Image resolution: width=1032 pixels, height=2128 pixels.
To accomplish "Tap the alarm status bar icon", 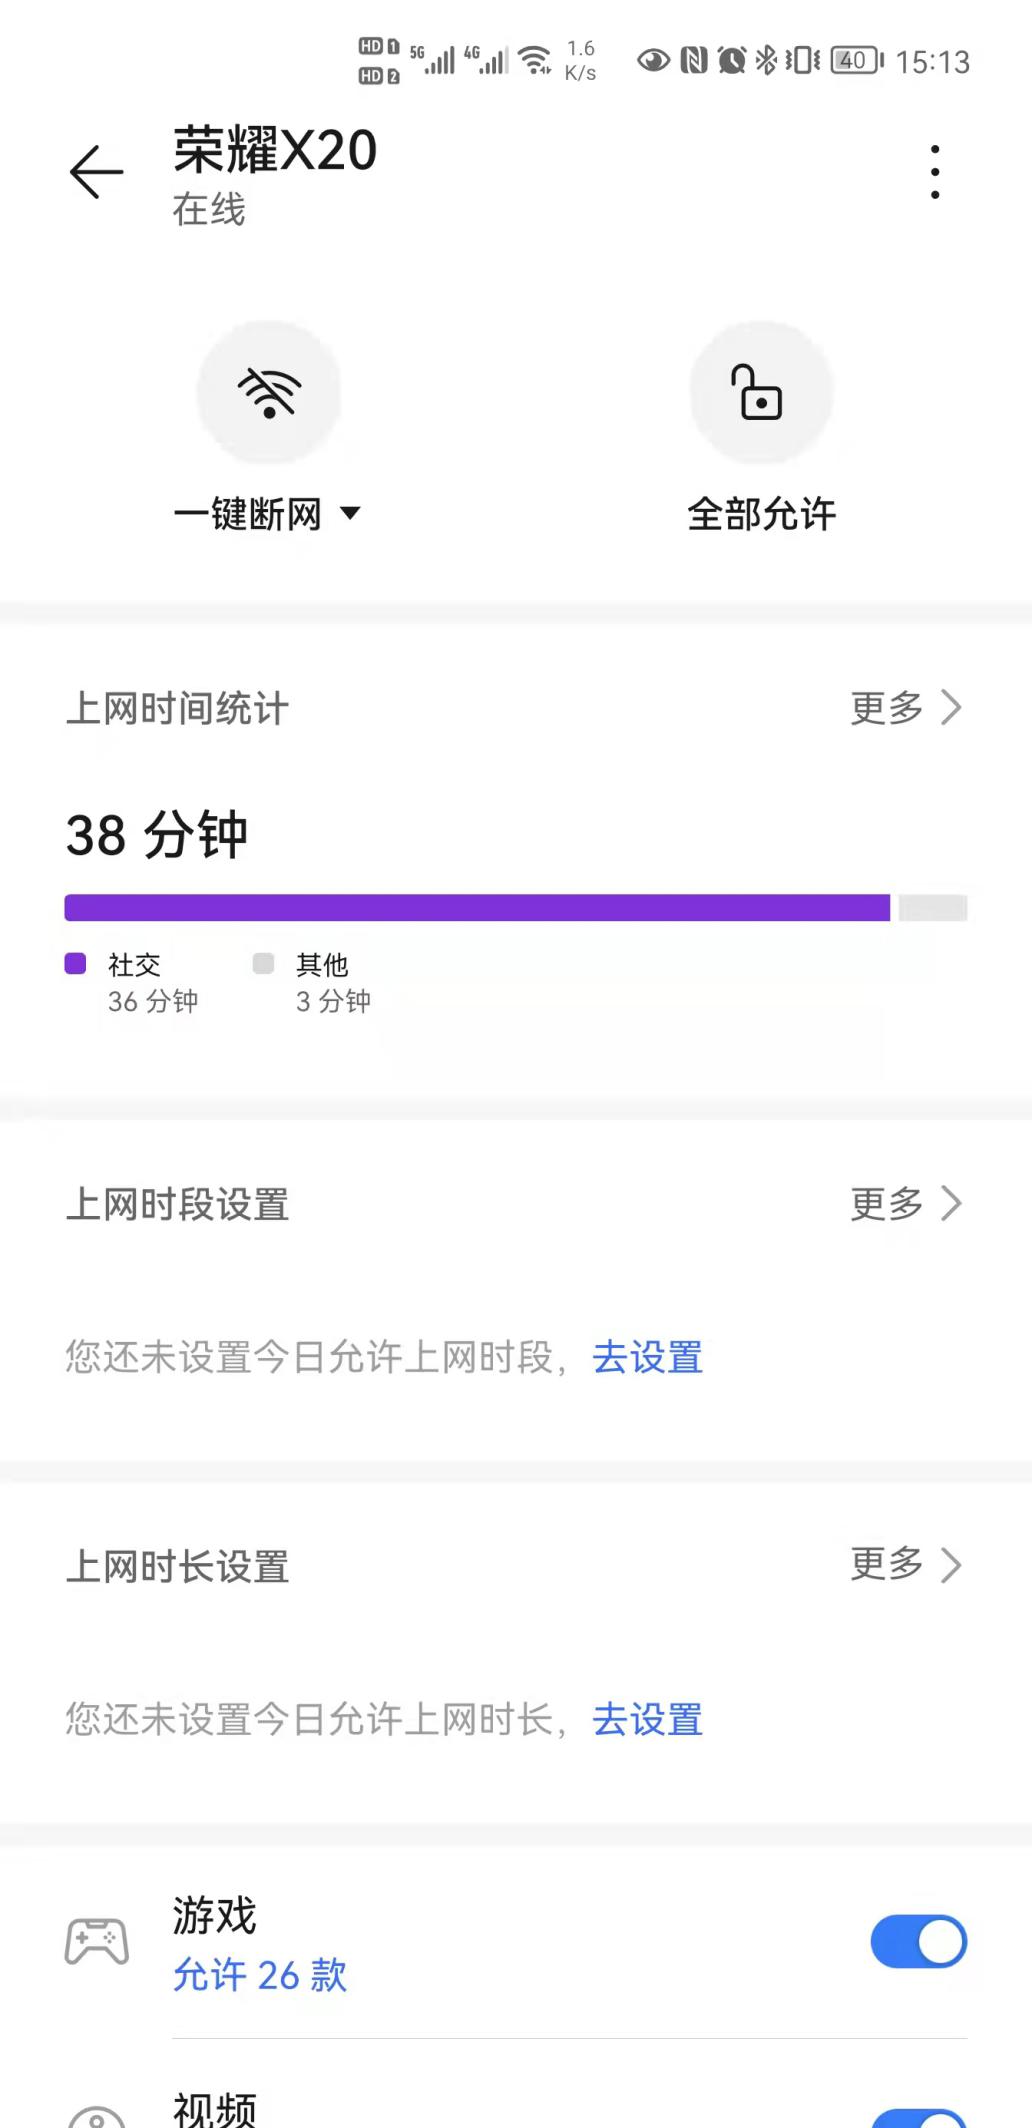I will click(x=732, y=61).
